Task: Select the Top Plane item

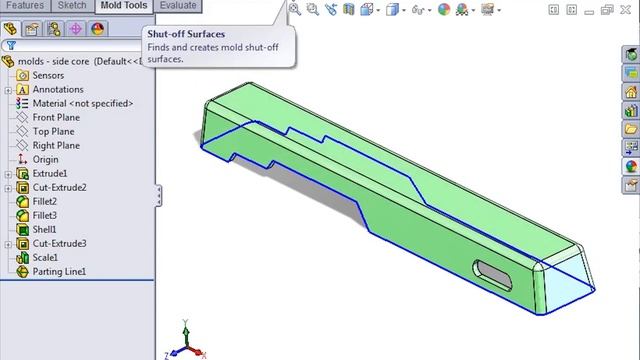Action: (x=53, y=131)
